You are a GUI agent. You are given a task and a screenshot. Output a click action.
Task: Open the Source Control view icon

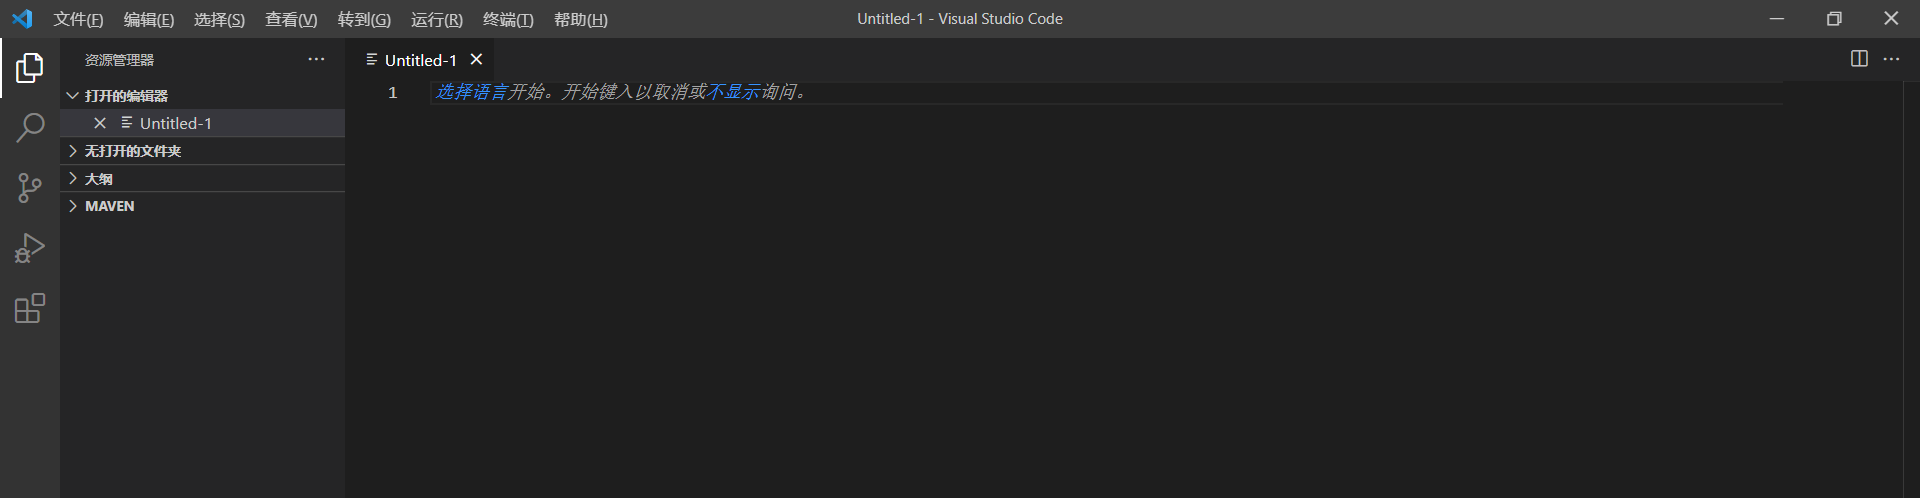tap(30, 188)
